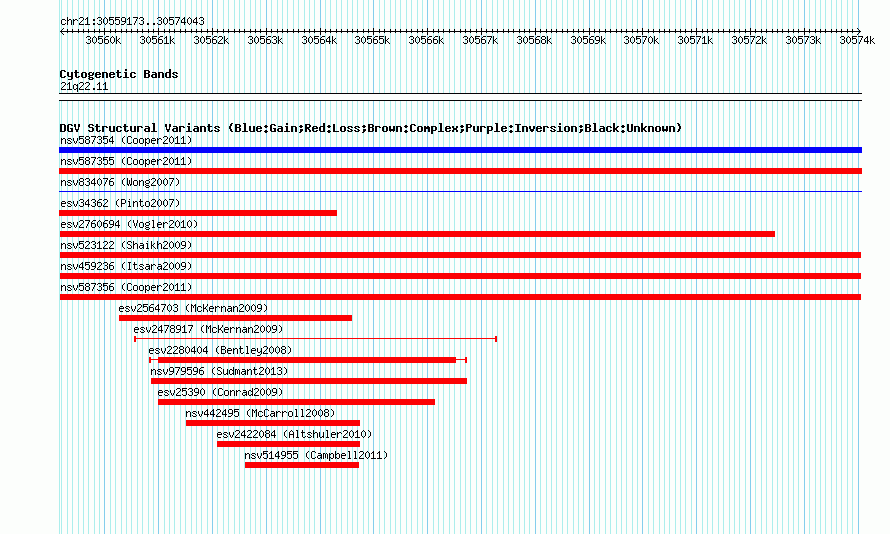Image resolution: width=890 pixels, height=534 pixels.
Task: Click the 30564k ruler mark
Action: pos(319,40)
